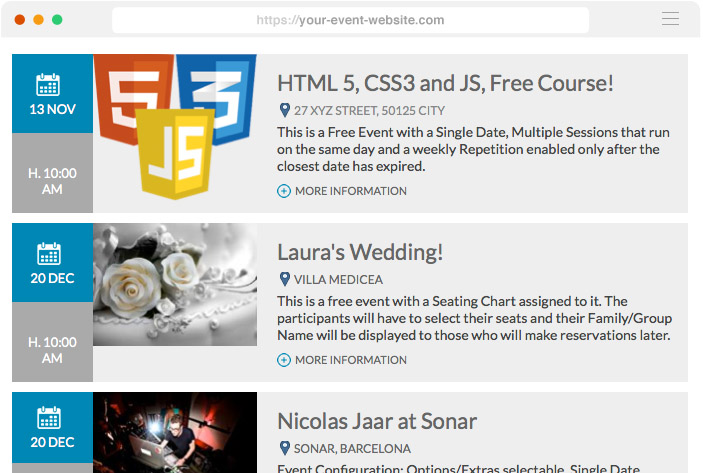Click calendar icon above 13 NOV

pos(48,84)
